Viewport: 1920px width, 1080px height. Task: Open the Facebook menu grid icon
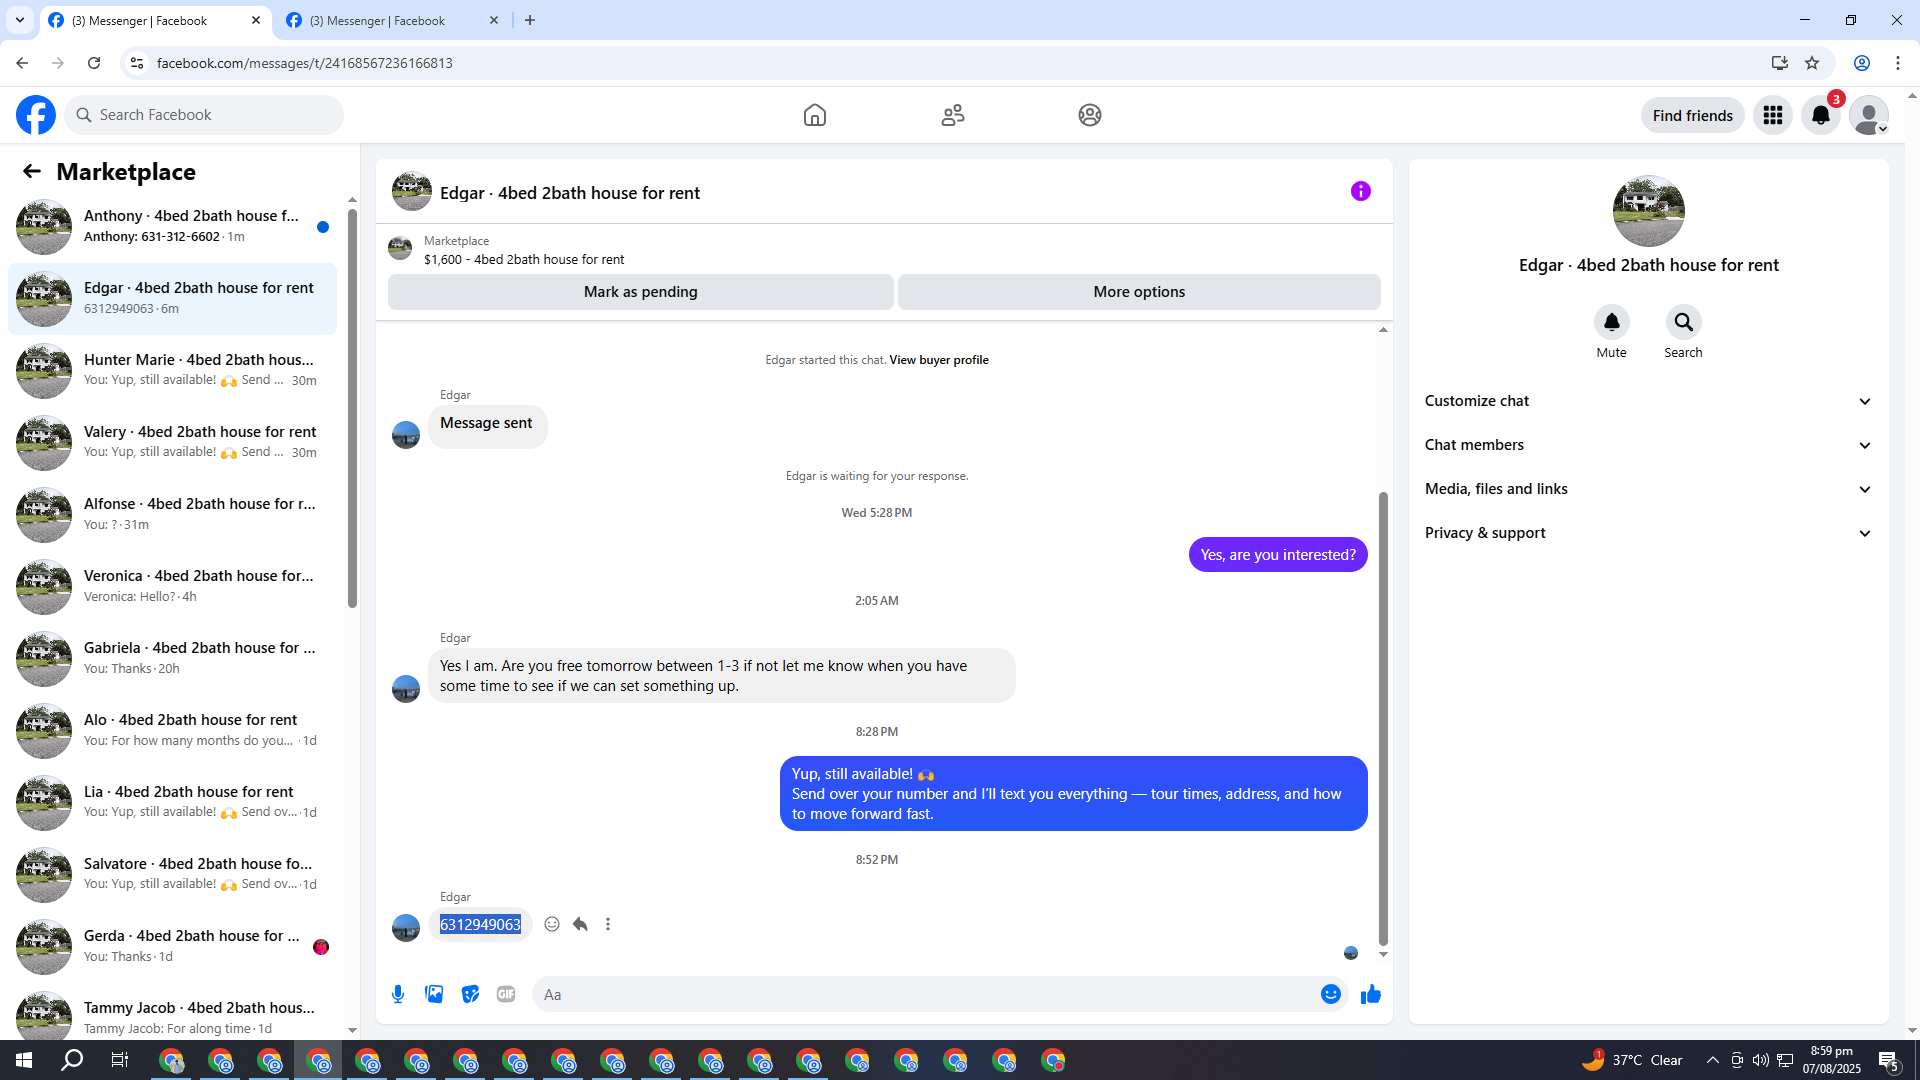tap(1773, 115)
